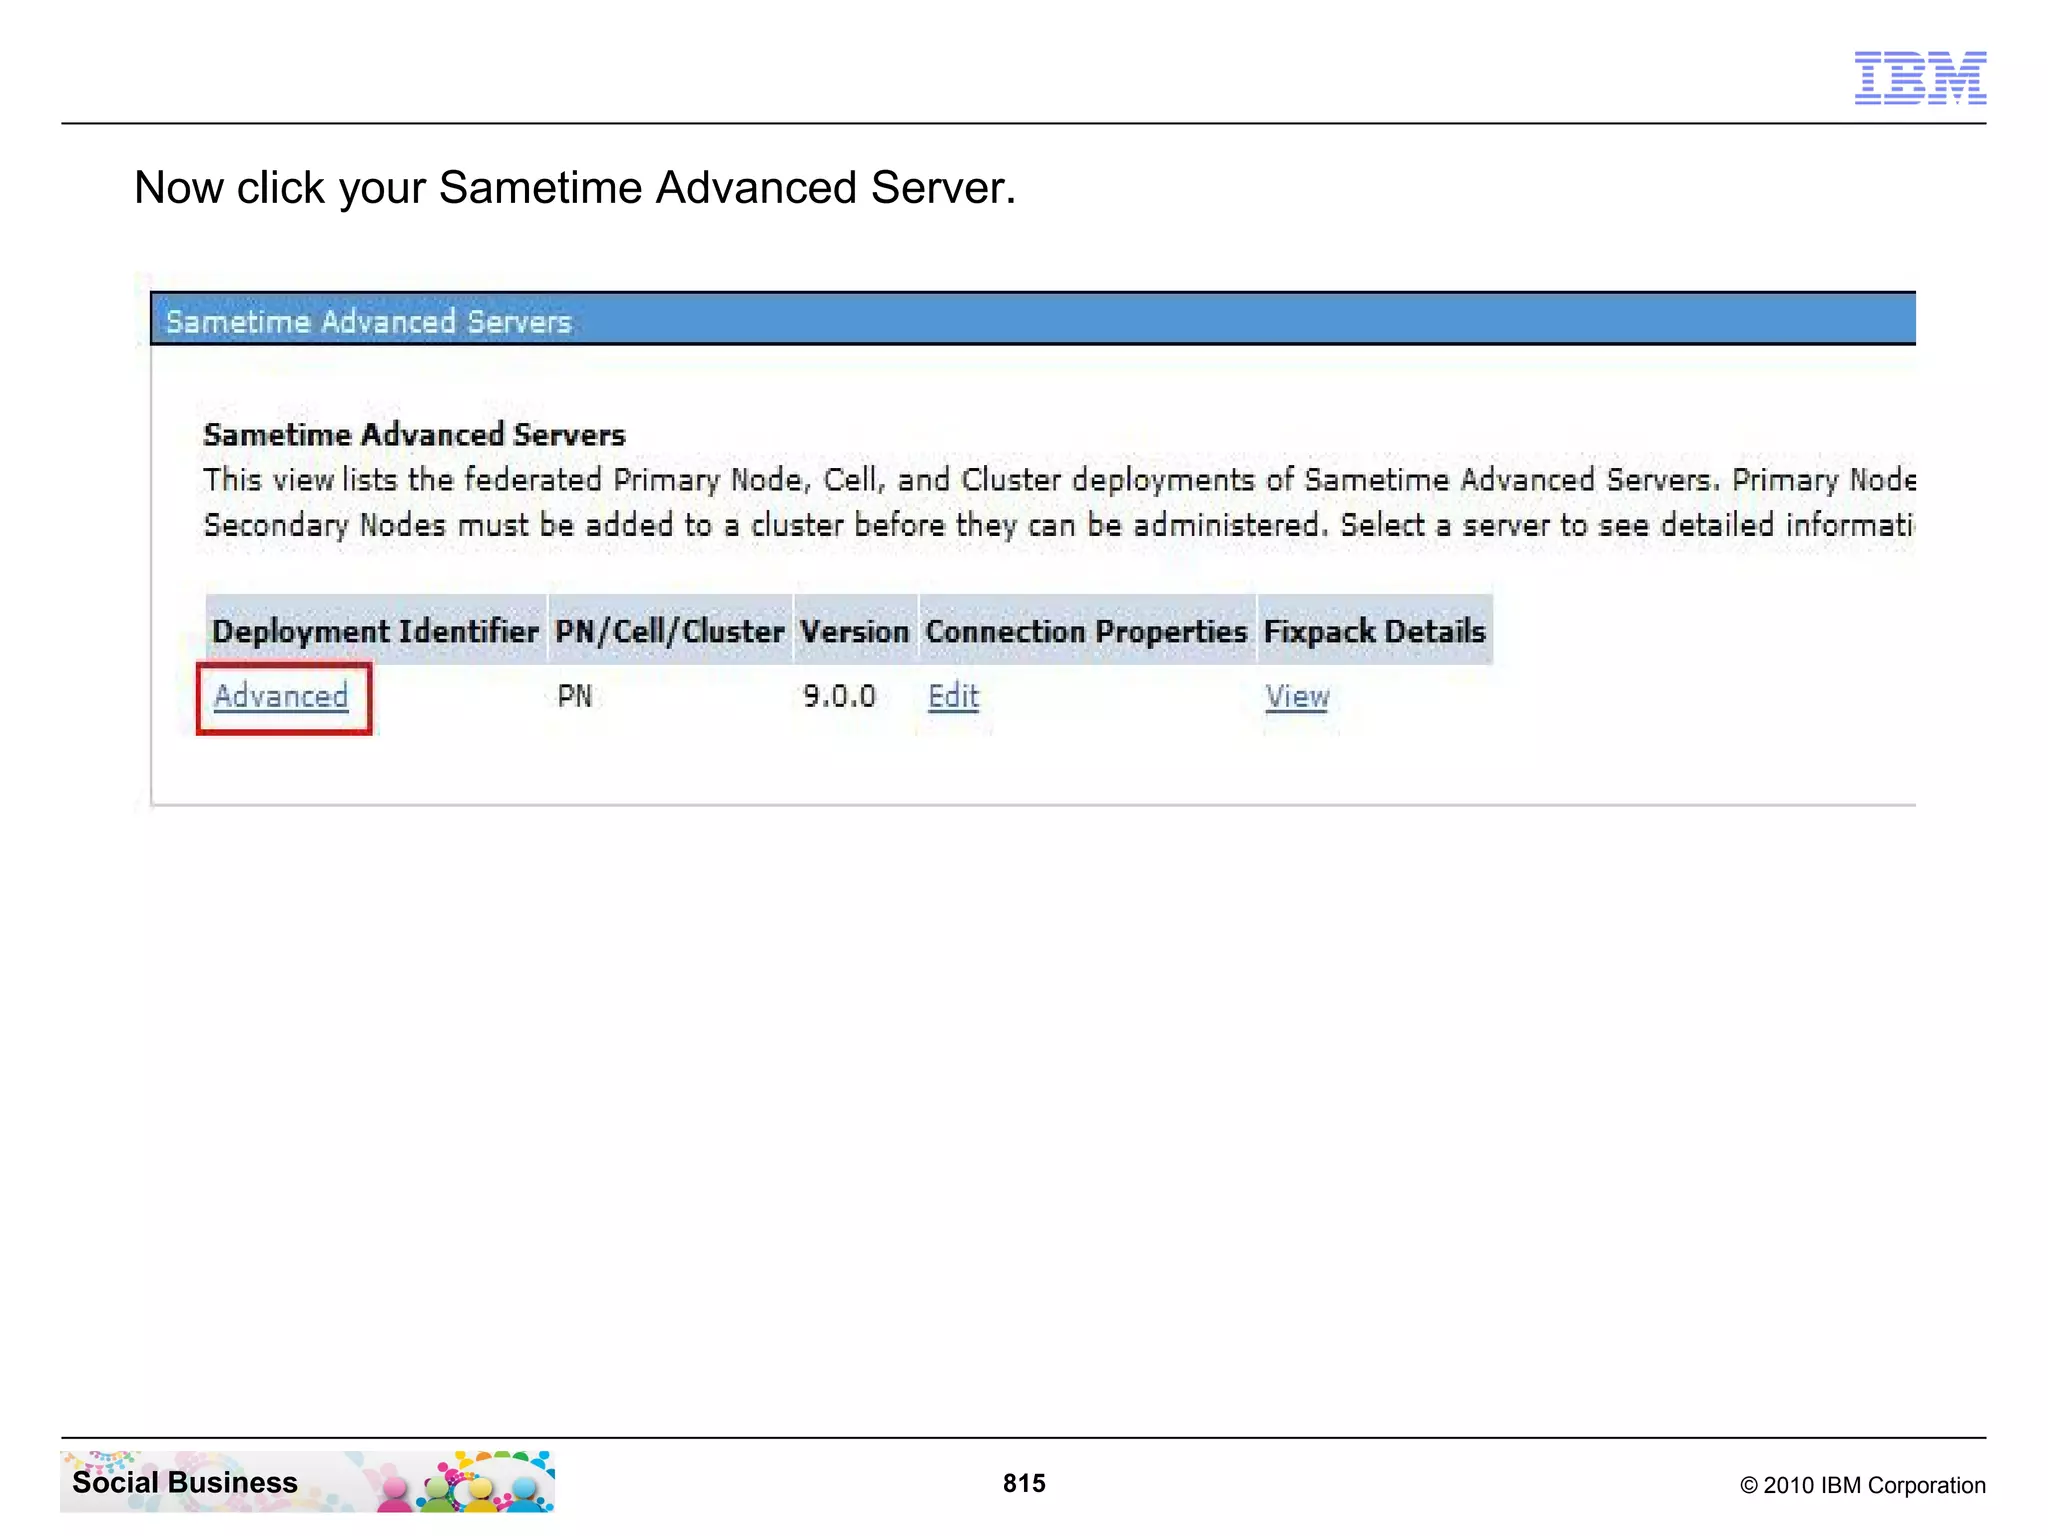2048x1536 pixels.
Task: Click the 2010 IBM Corporation copyright text
Action: click(x=1863, y=1485)
